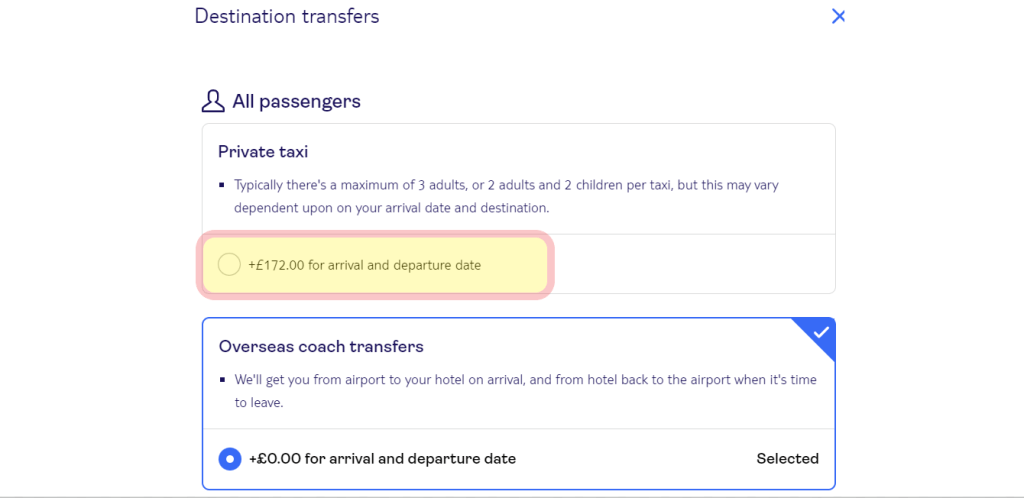1024x498 pixels.
Task: Click the All passengers person icon
Action: [x=212, y=101]
